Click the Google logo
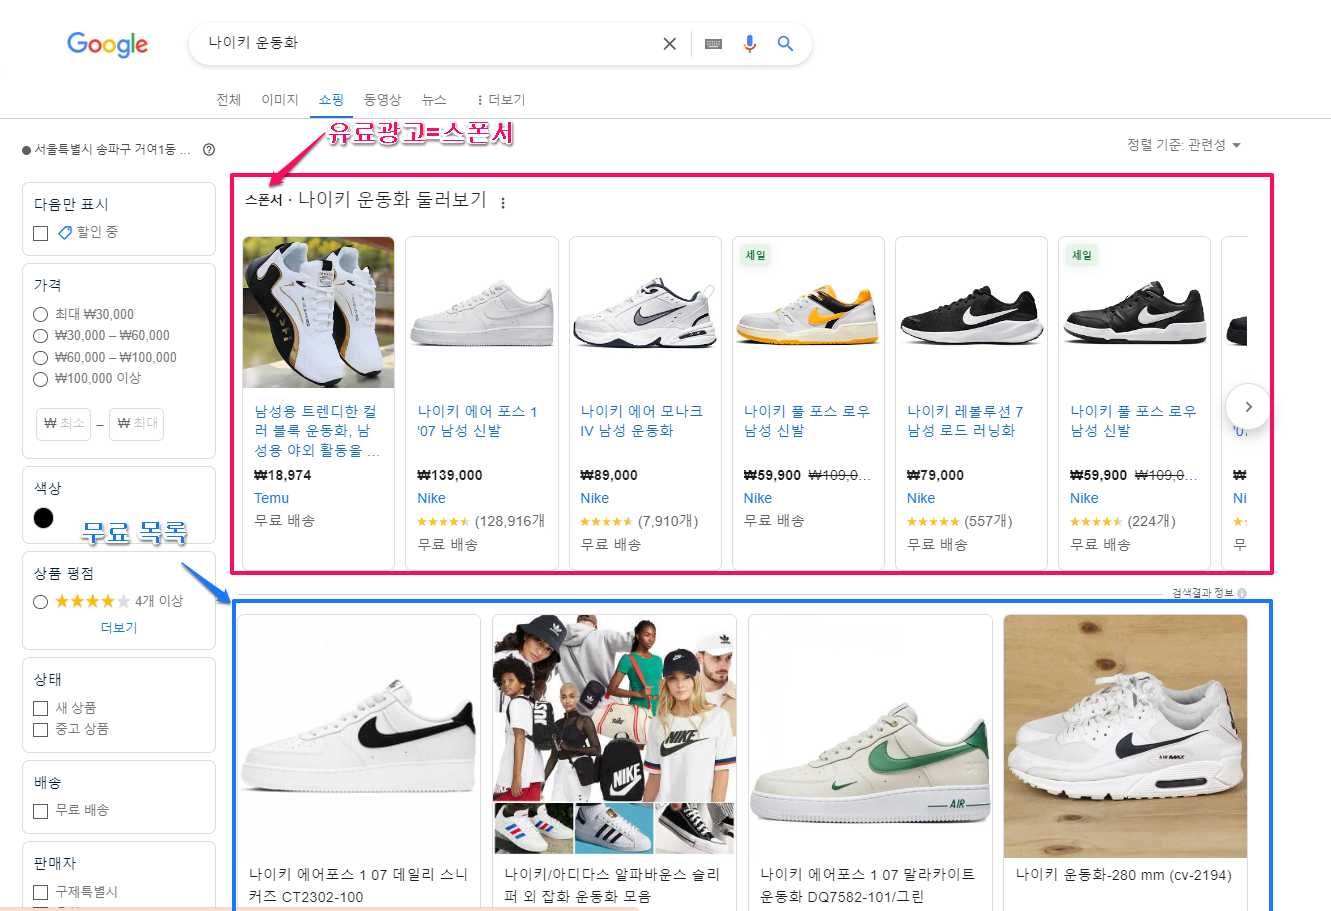 pyautogui.click(x=107, y=44)
